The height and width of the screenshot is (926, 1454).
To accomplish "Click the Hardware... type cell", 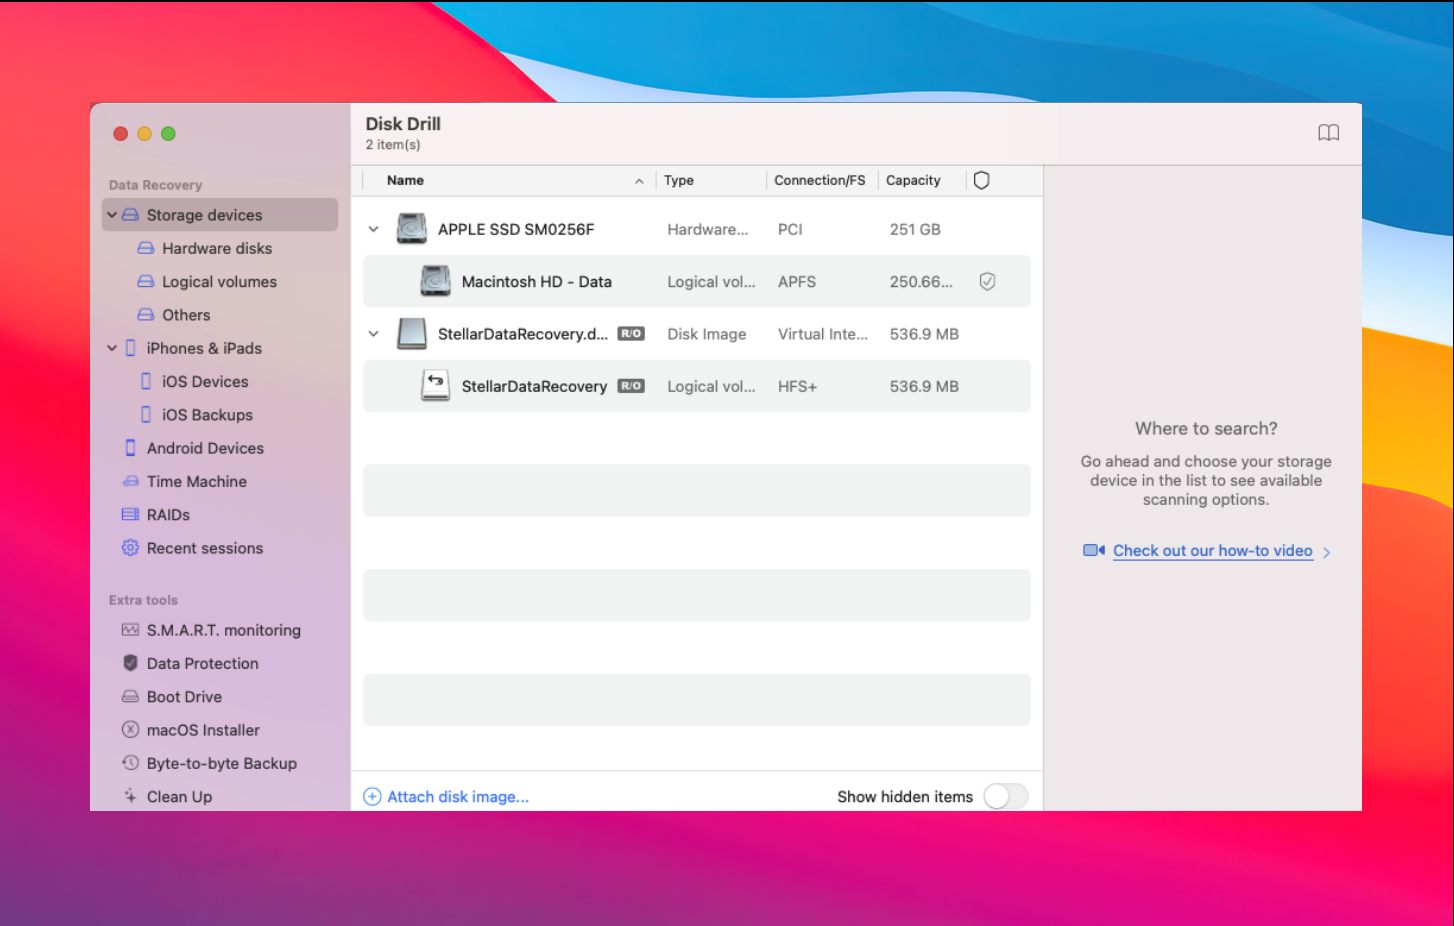I will (x=708, y=229).
